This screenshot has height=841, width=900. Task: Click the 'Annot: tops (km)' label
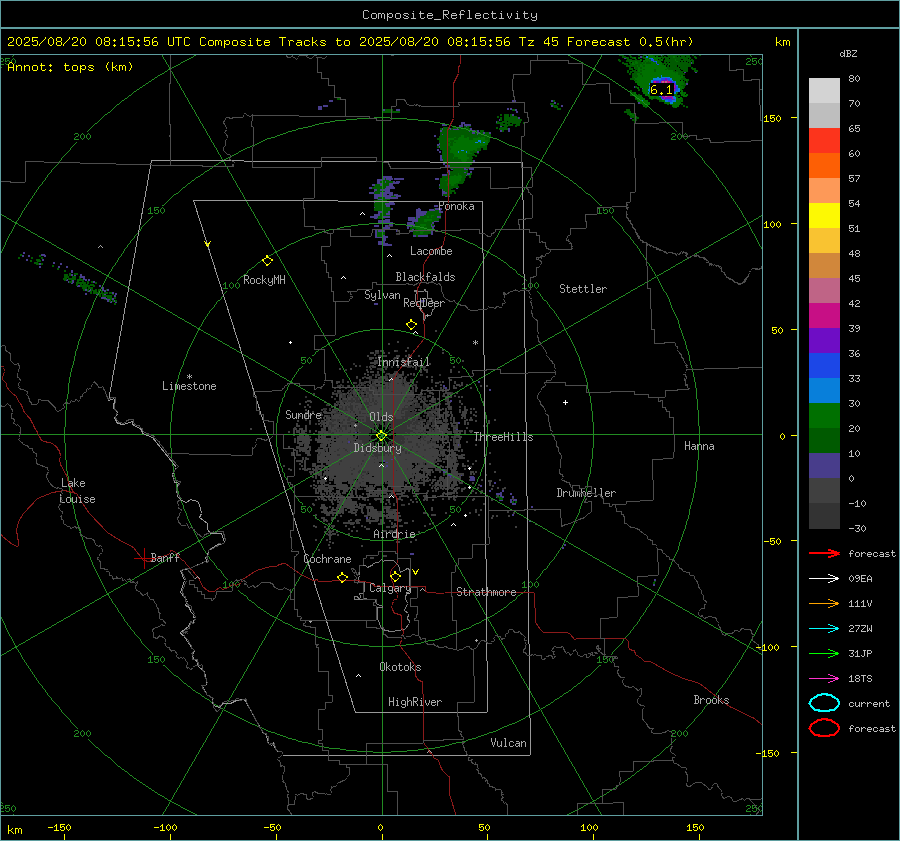click(x=70, y=67)
